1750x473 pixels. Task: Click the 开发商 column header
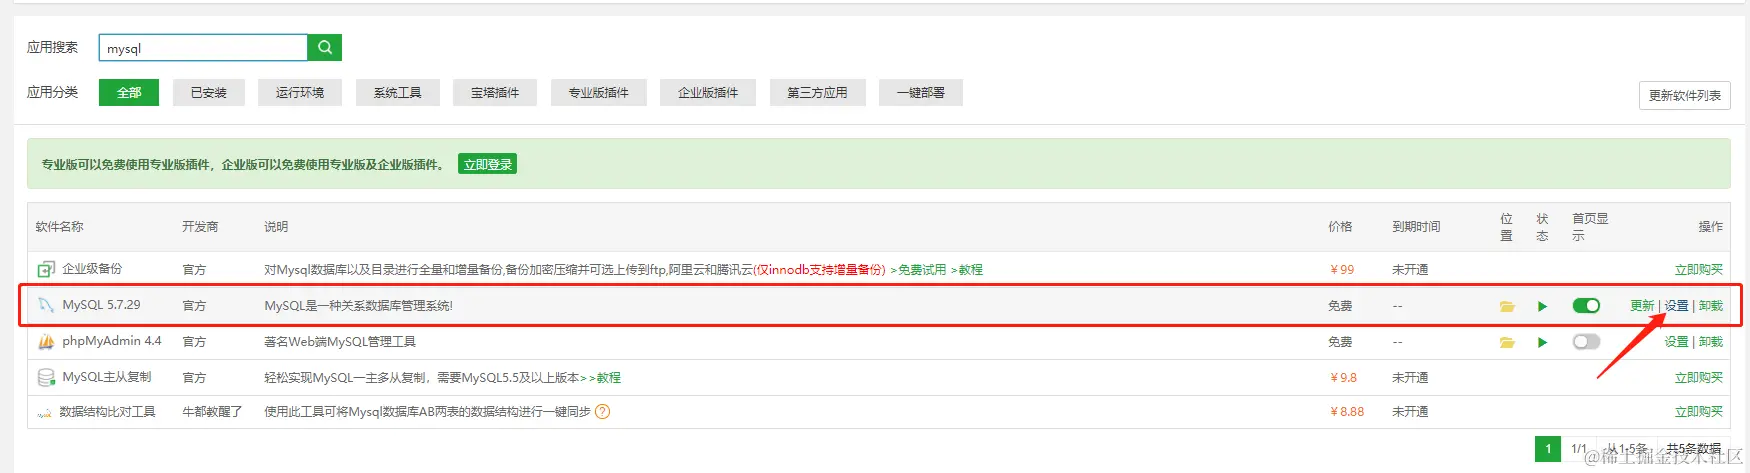[x=200, y=227]
